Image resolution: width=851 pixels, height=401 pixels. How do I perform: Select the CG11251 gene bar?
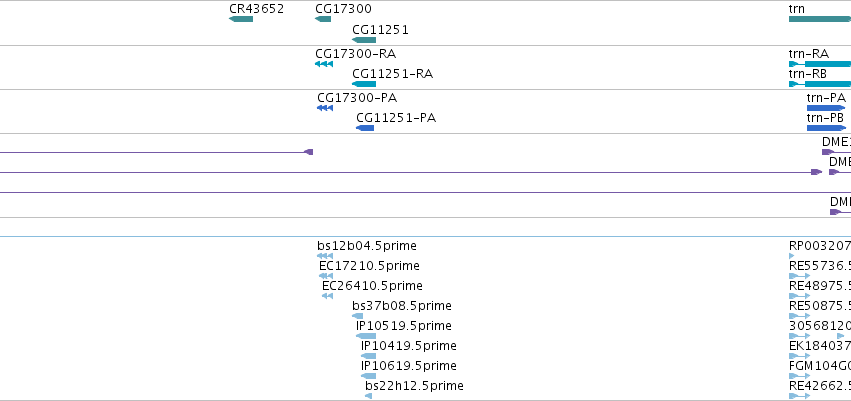pos(364,40)
